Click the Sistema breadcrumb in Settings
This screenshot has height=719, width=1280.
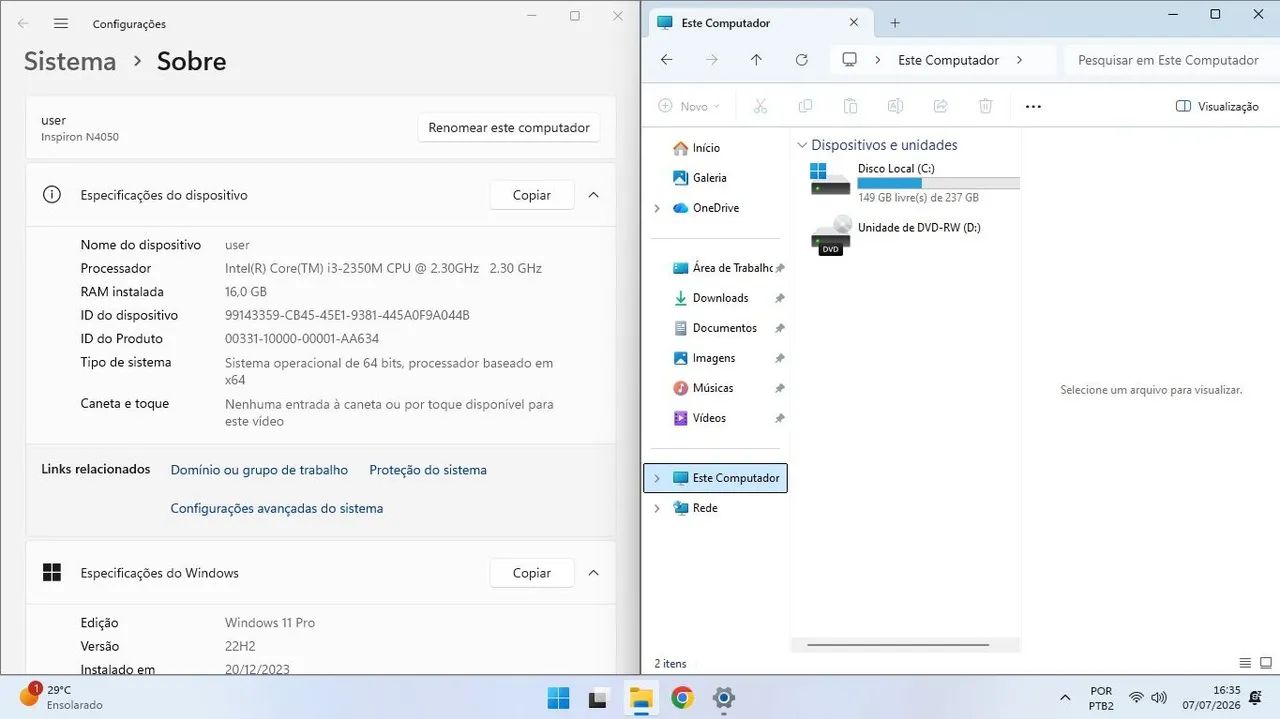70,61
